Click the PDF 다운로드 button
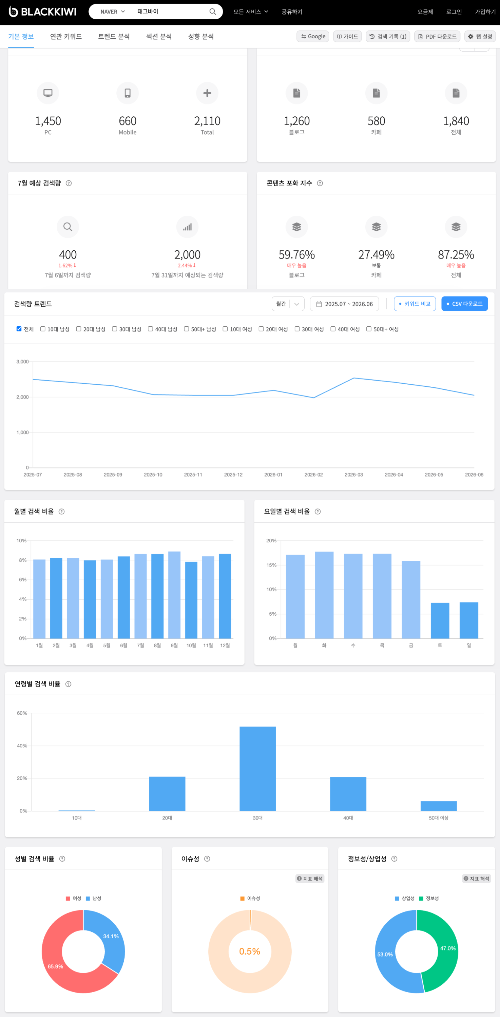The width and height of the screenshot is (500, 1017). (x=437, y=36)
